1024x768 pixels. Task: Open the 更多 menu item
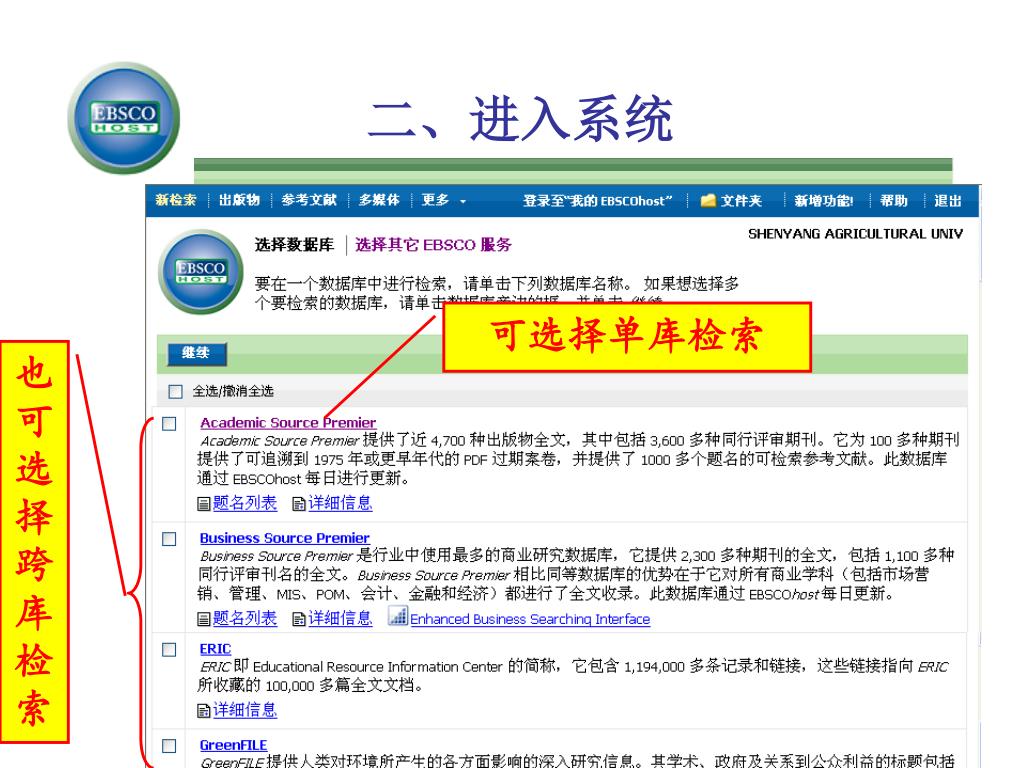click(436, 200)
